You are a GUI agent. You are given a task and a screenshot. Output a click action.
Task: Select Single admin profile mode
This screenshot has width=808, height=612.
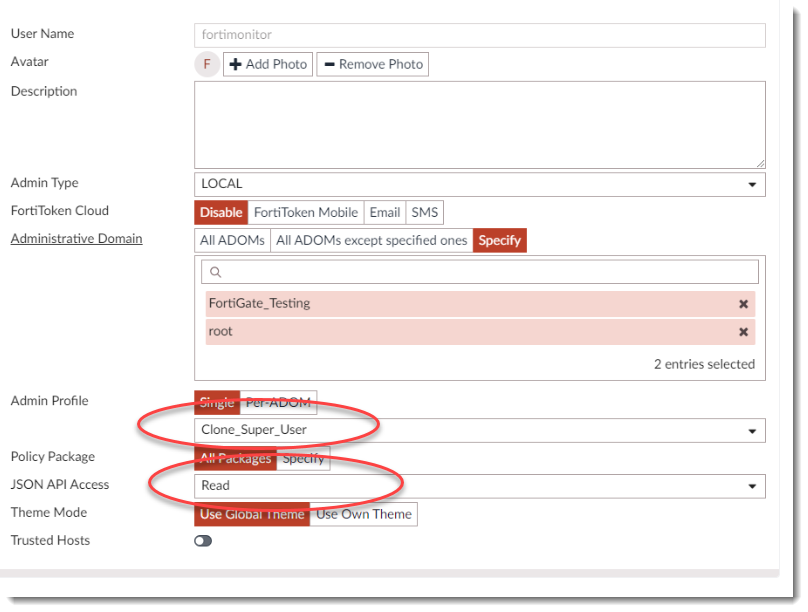[x=217, y=402]
